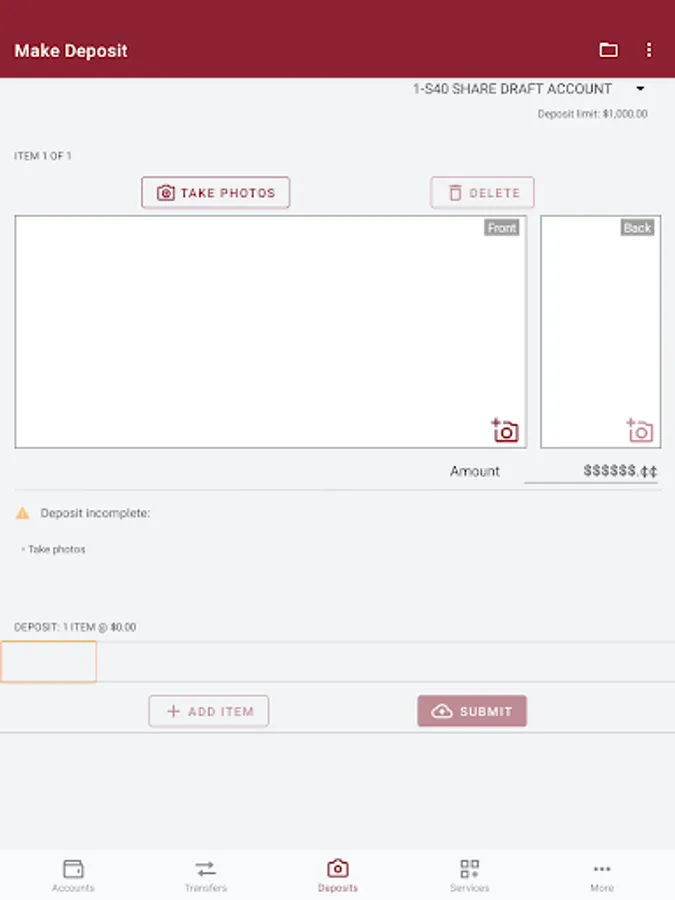675x900 pixels.
Task: Select the Front check image area
Action: click(271, 332)
